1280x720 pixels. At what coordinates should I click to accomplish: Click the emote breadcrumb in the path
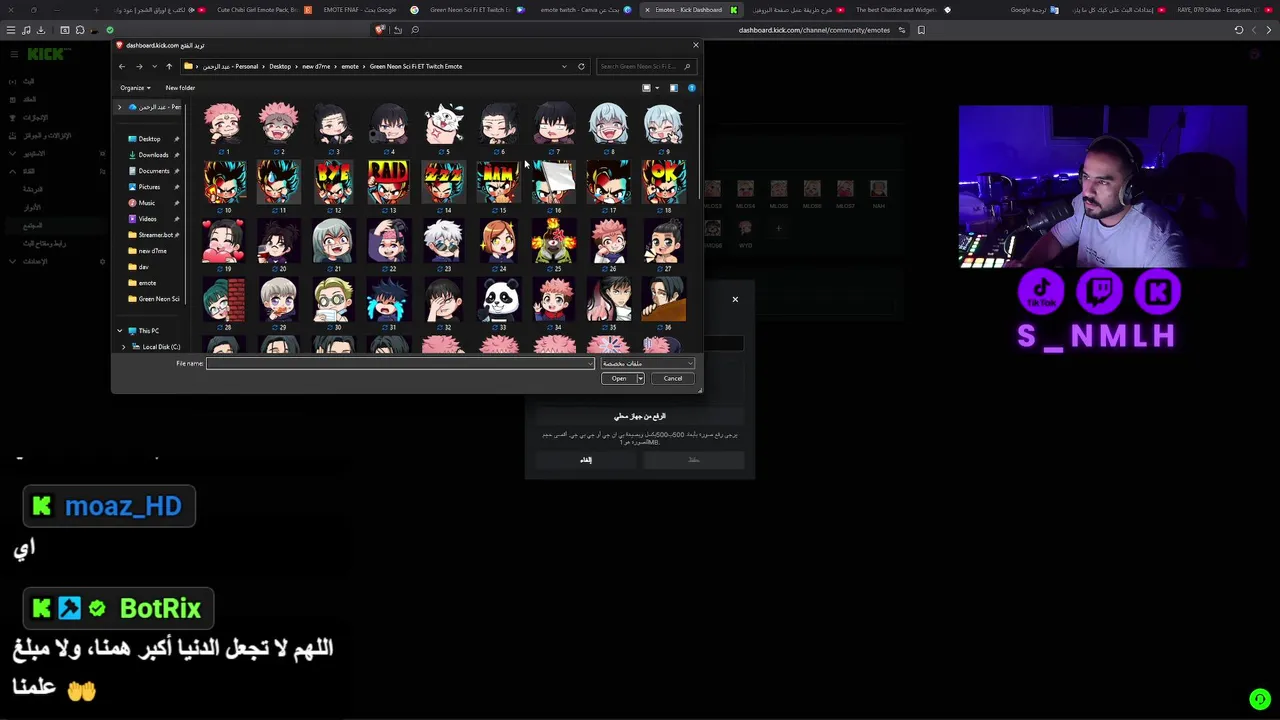click(350, 66)
